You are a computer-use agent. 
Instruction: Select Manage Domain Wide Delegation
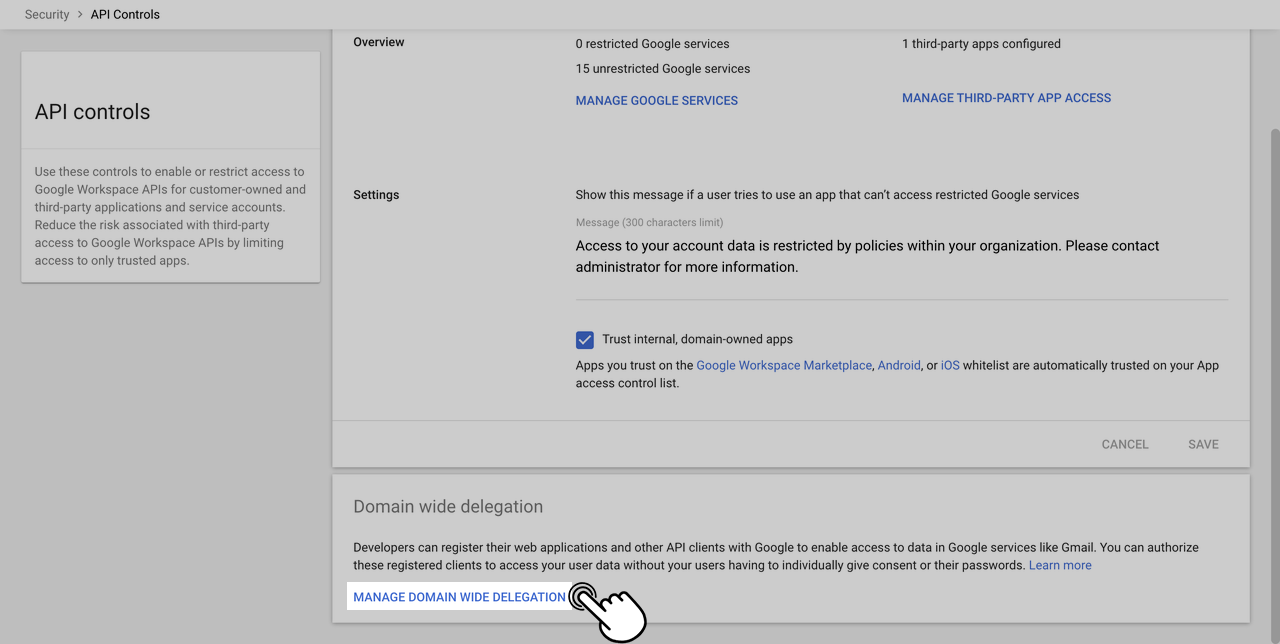click(459, 597)
